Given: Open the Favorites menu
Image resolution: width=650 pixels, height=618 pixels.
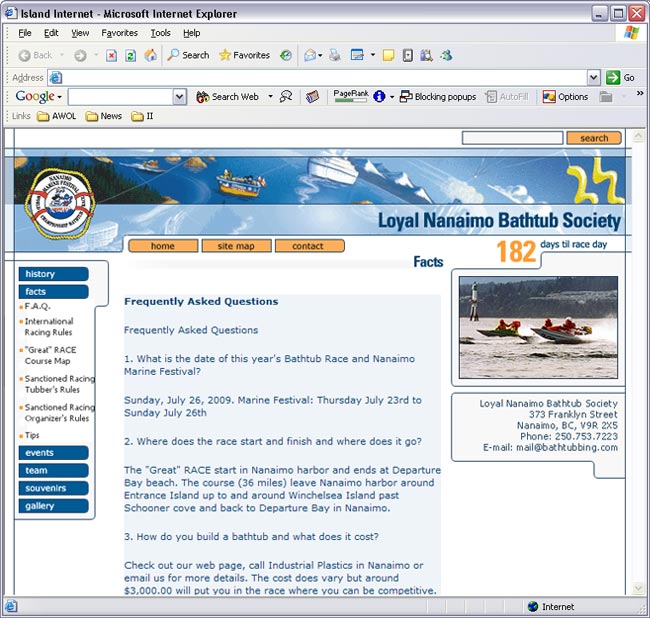Looking at the screenshot, I should coord(119,33).
